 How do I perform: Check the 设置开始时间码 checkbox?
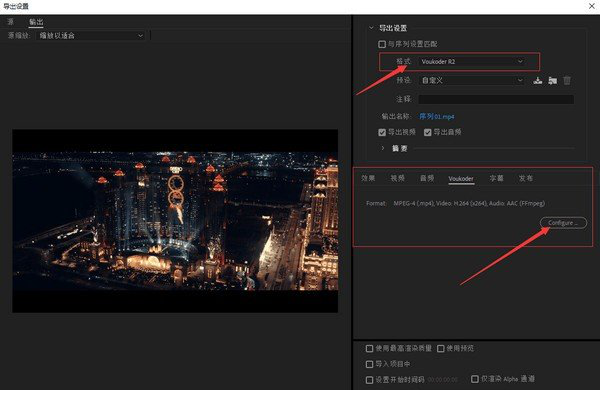pos(369,380)
